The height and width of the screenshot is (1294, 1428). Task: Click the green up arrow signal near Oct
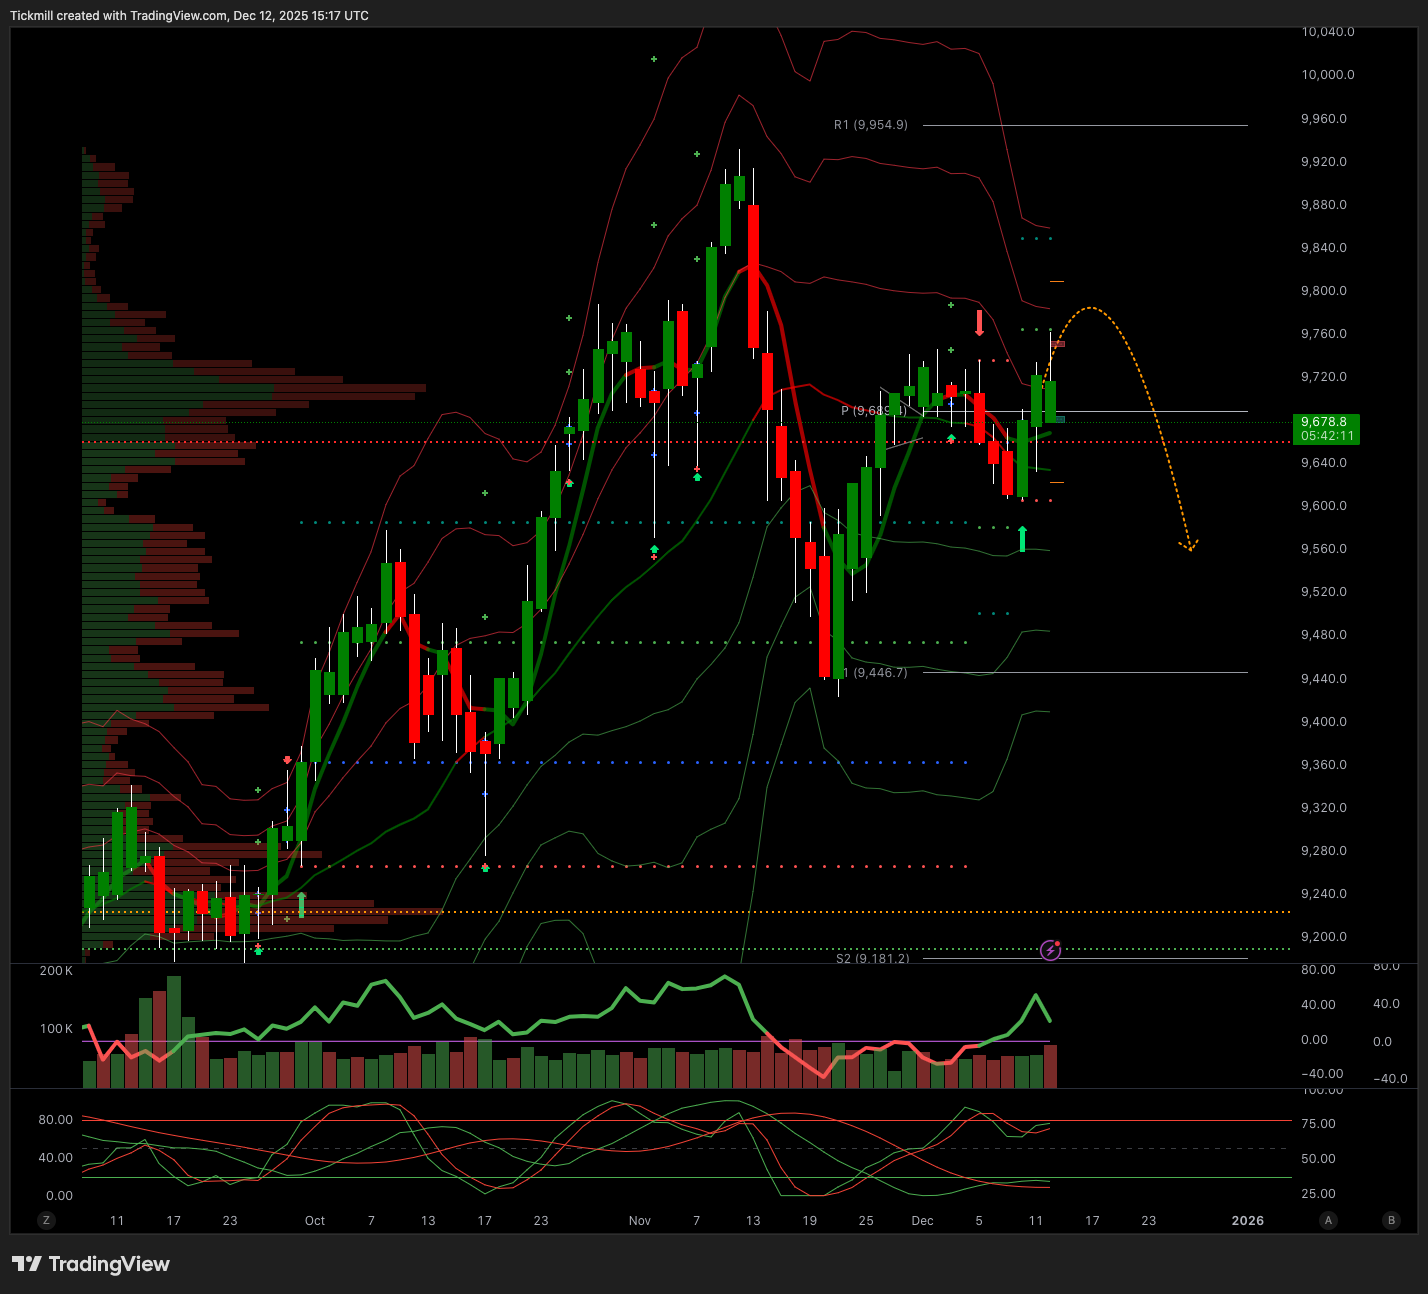(x=302, y=905)
